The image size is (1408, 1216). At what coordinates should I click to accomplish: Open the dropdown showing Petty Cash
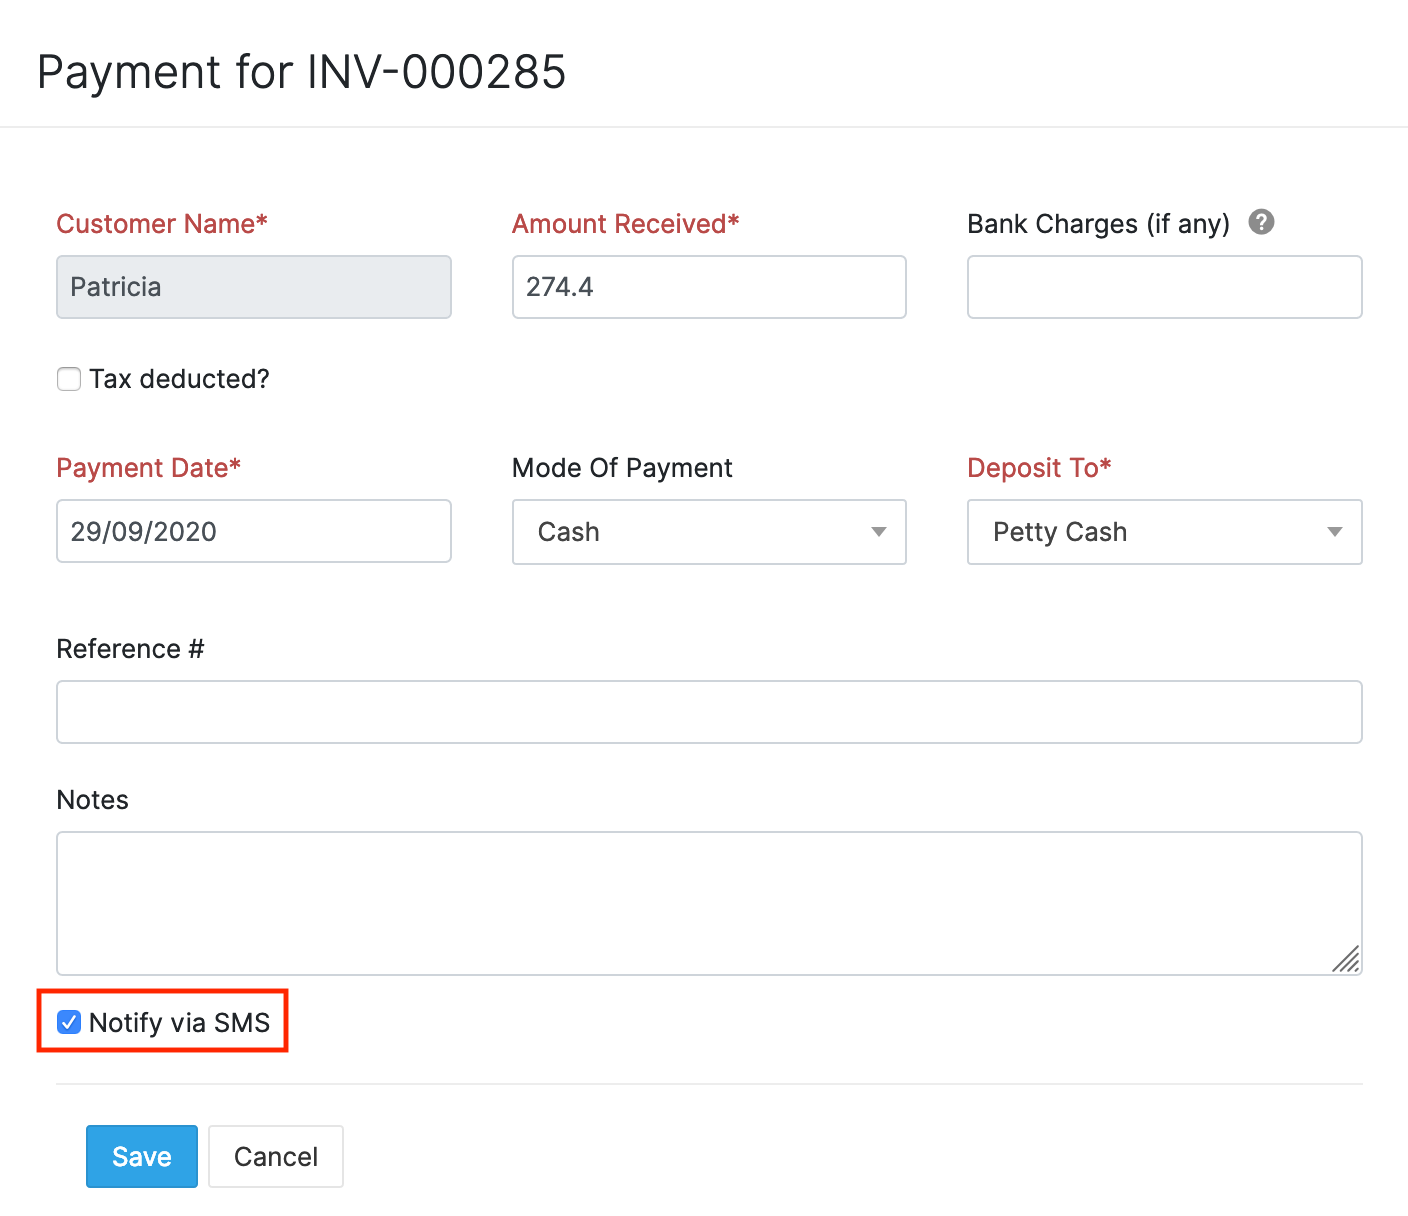click(1163, 532)
